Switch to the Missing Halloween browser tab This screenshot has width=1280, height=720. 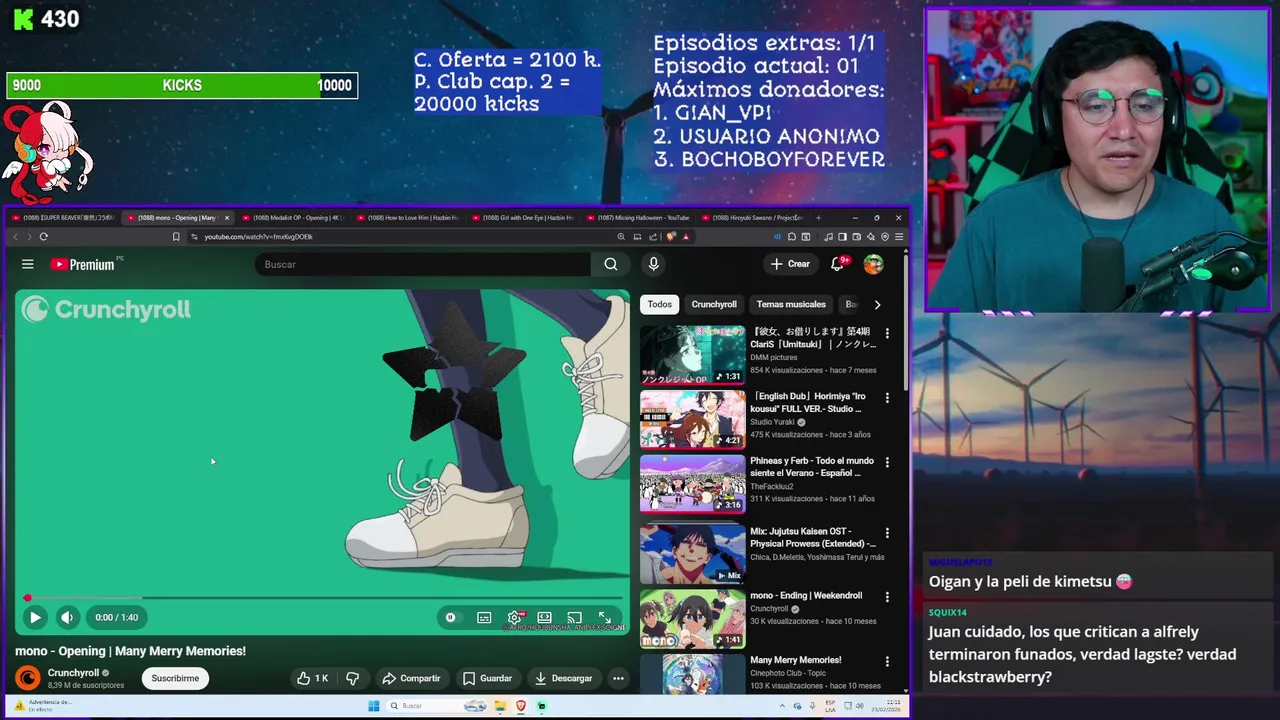click(x=638, y=217)
